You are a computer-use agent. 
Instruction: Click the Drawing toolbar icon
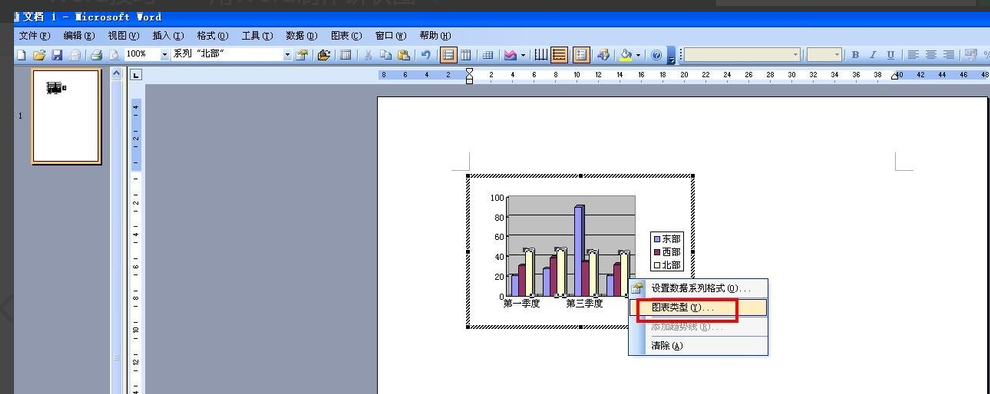click(x=603, y=55)
